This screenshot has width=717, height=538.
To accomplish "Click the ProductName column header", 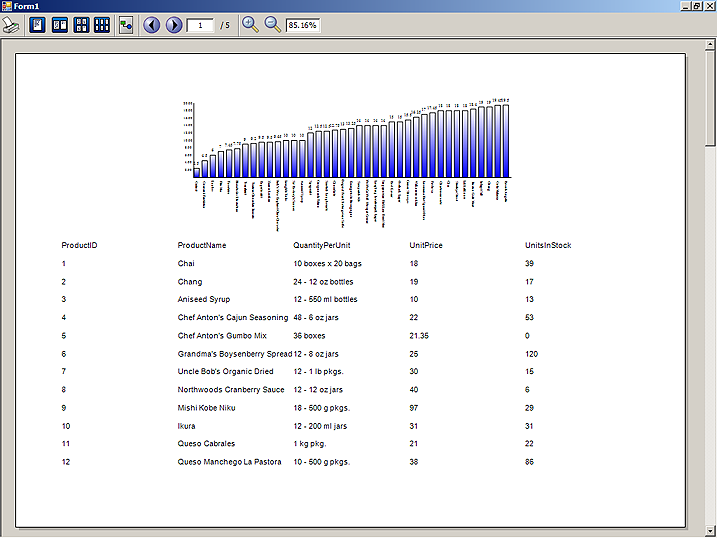I will (x=202, y=246).
